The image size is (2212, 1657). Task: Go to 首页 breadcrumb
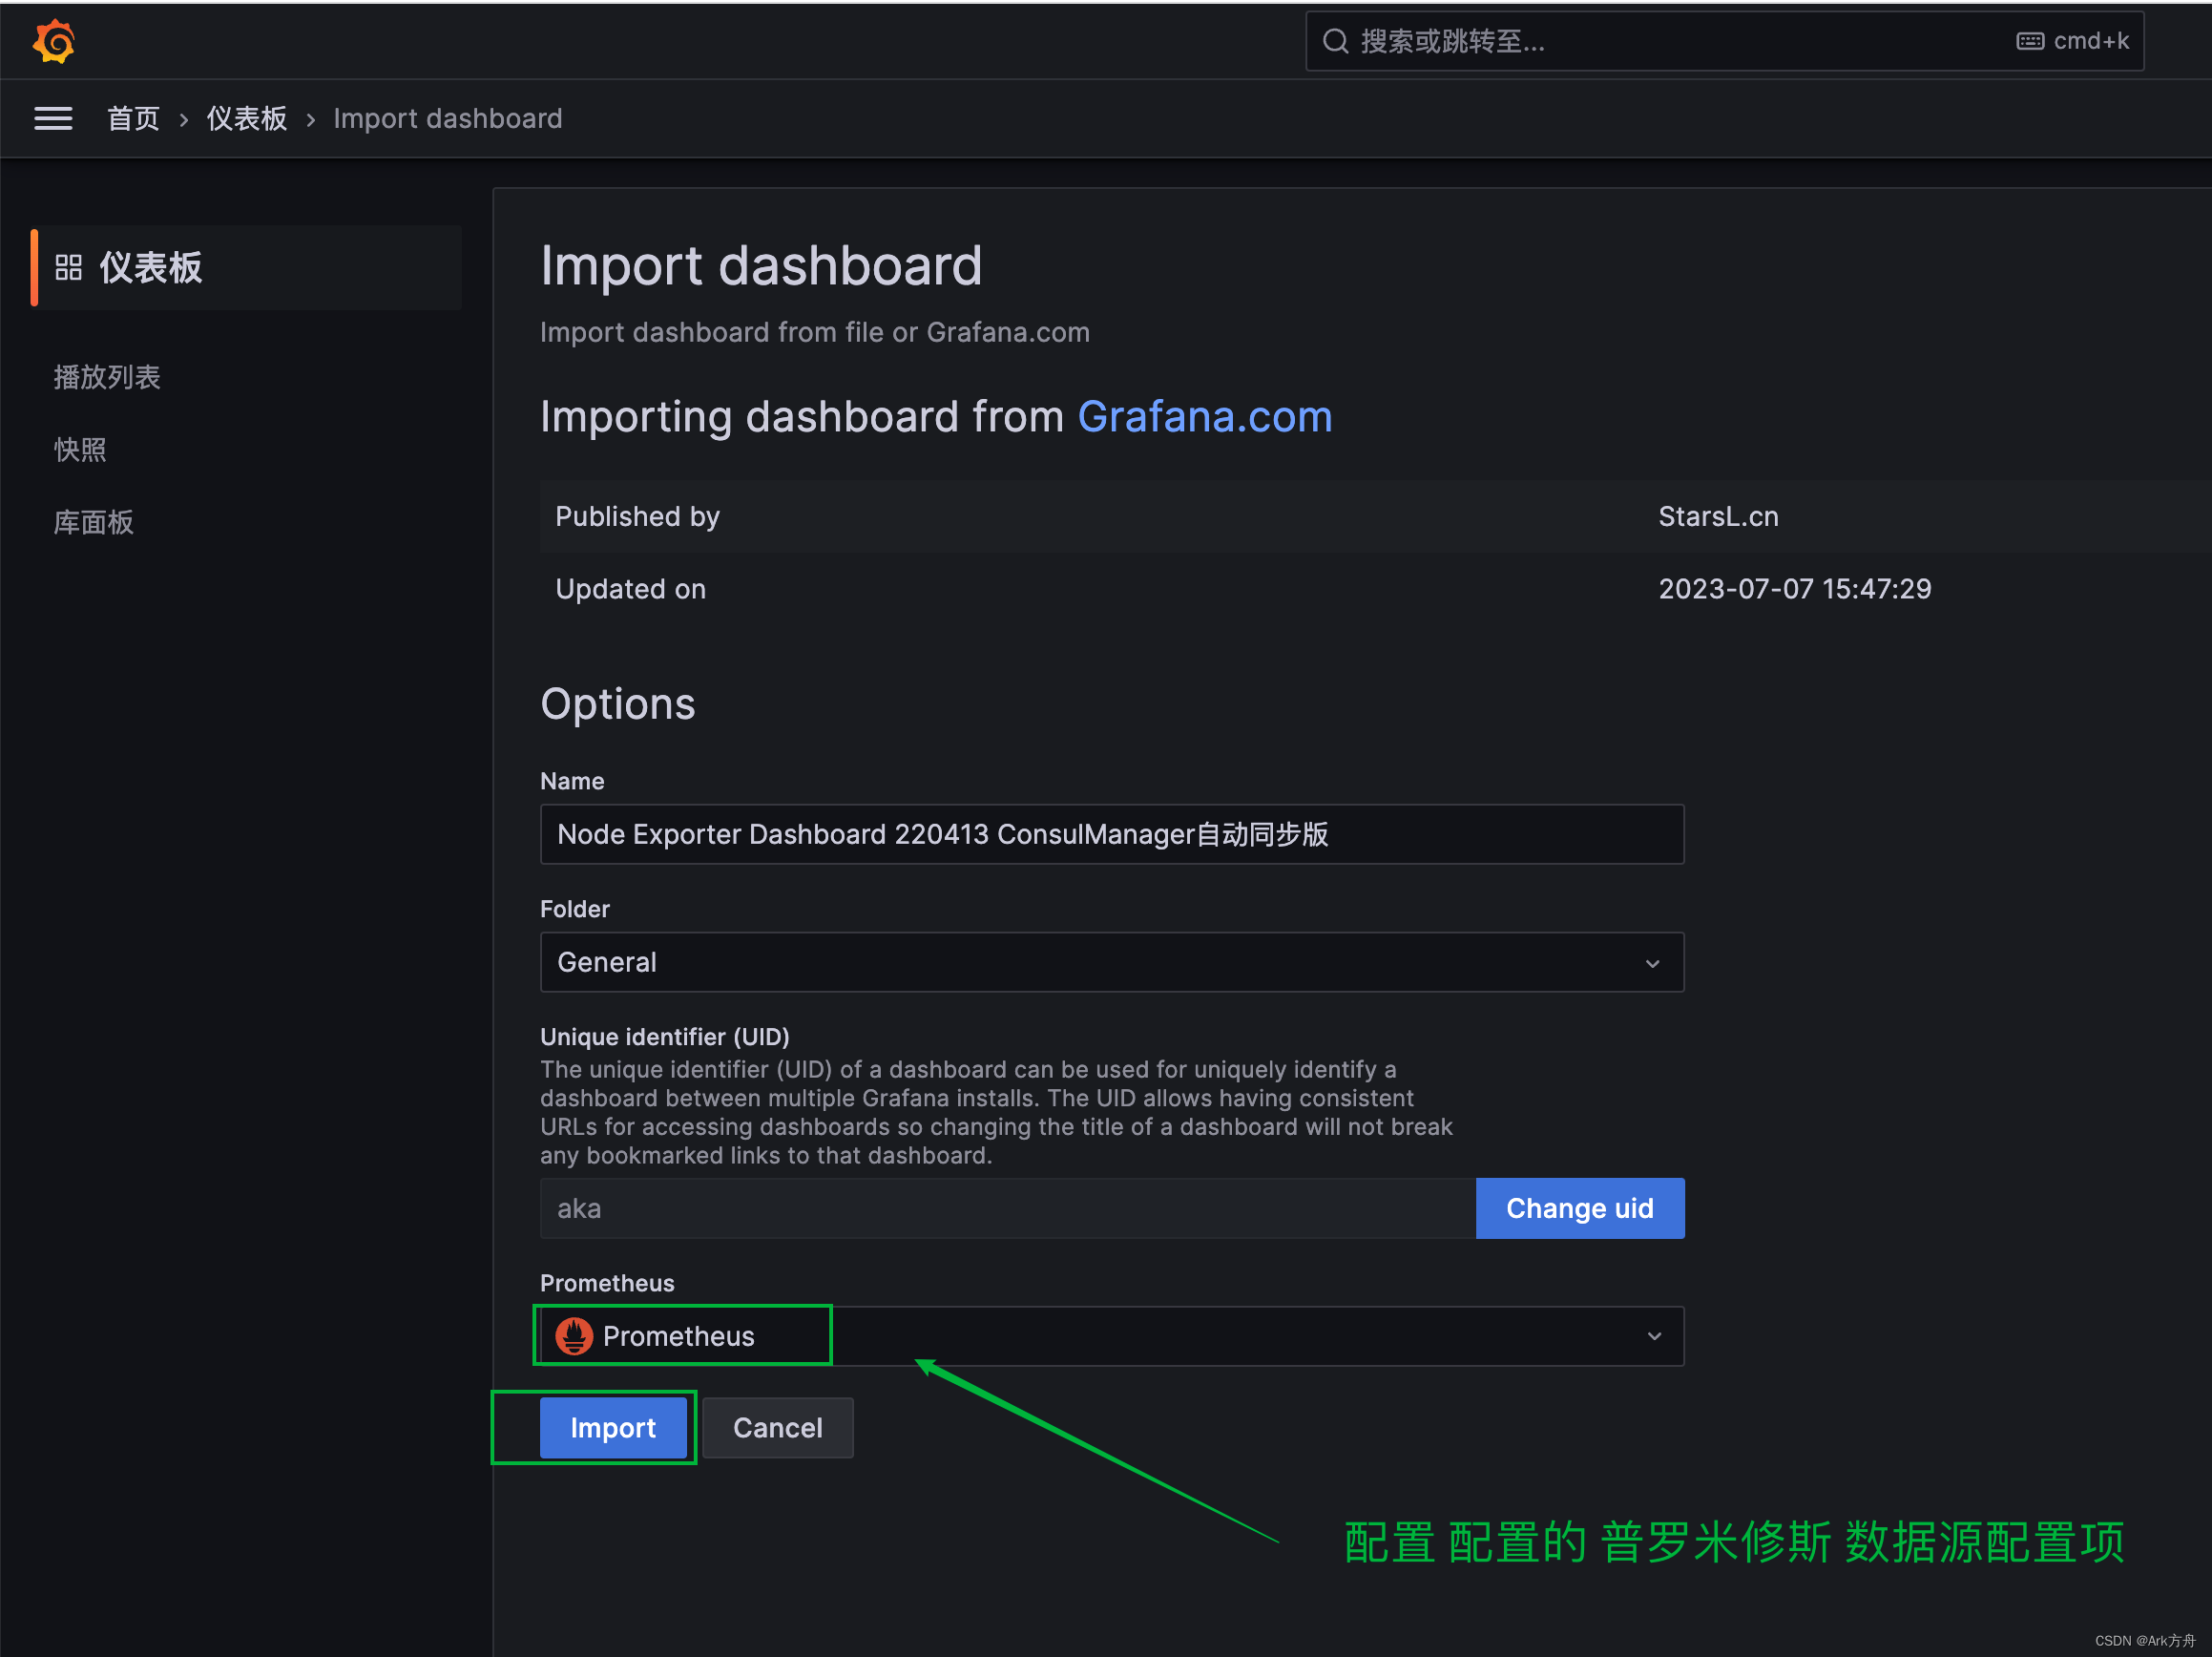(x=133, y=119)
